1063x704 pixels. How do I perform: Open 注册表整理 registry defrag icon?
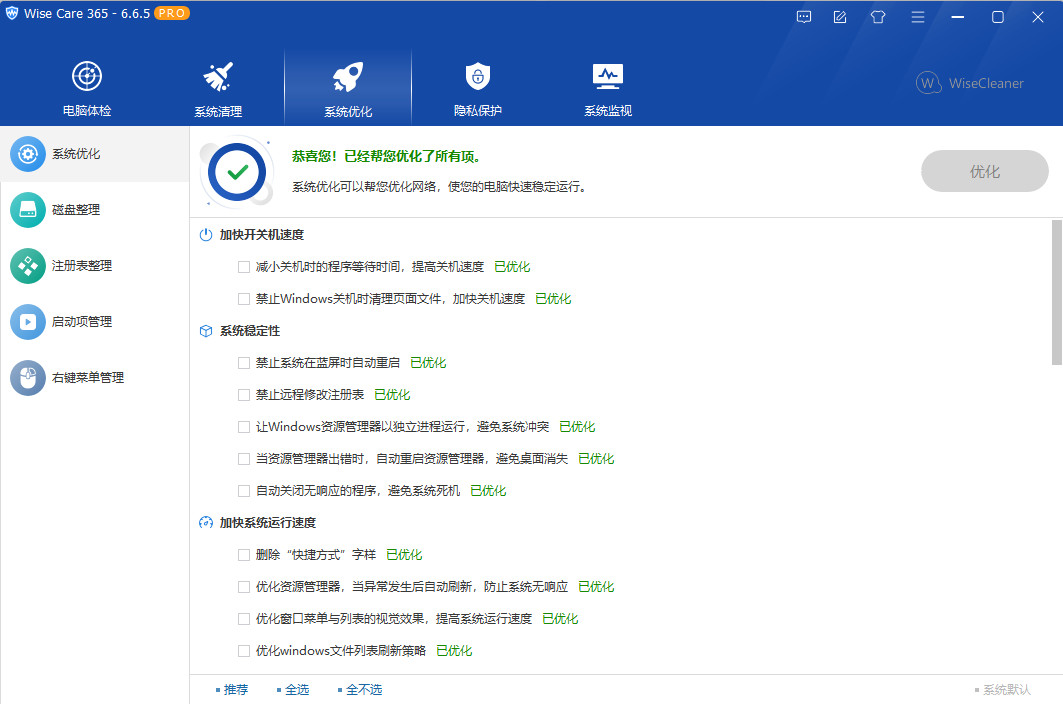[x=28, y=266]
